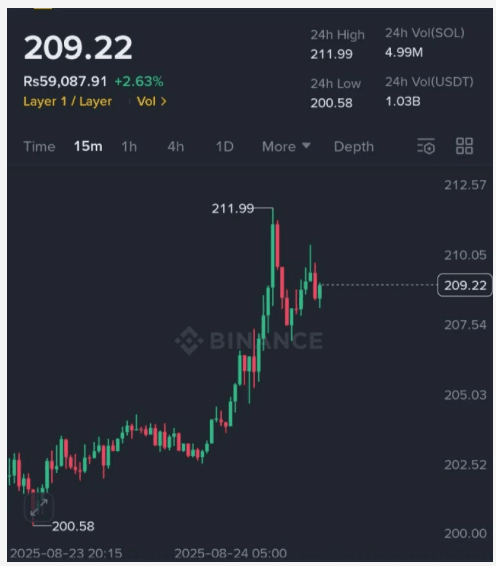Screen dimensions: 496x566
Task: Click the 209.22 price tag on axis
Action: (465, 285)
